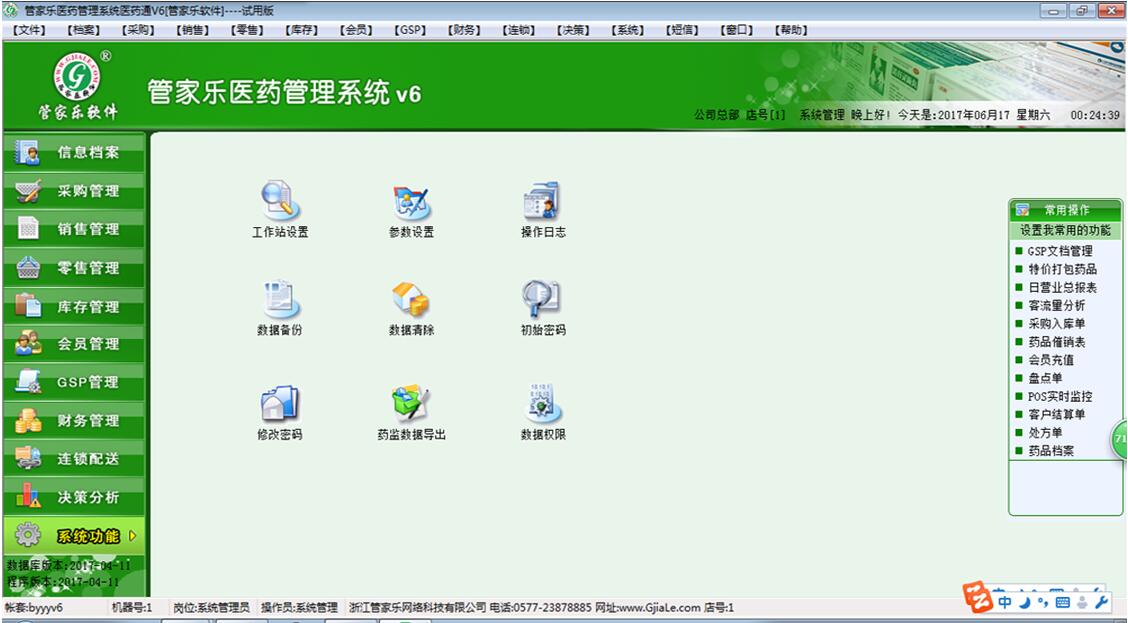The width and height of the screenshot is (1128, 623).
Task: Open the 【采购】 menu
Action: 138,30
